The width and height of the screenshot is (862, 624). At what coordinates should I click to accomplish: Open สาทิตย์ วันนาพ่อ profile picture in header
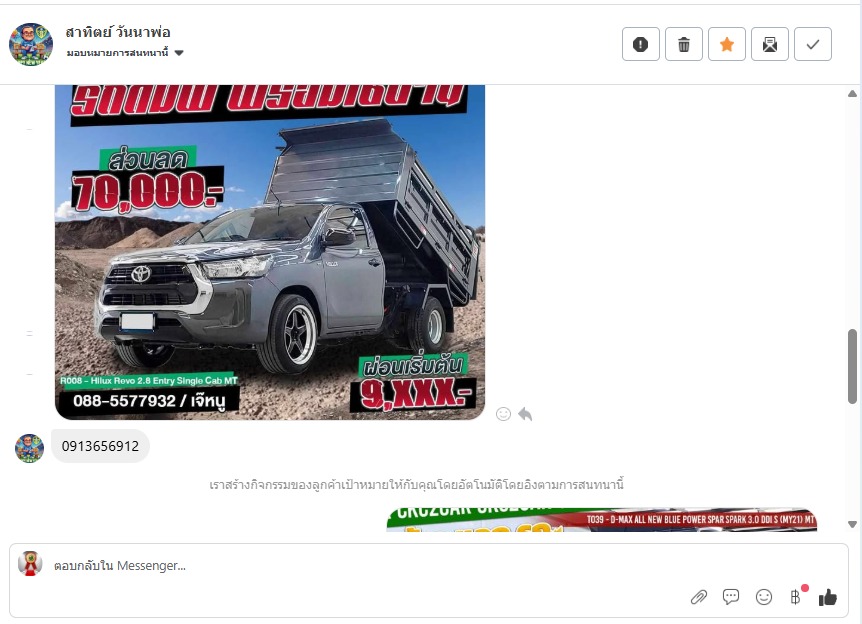[x=31, y=44]
